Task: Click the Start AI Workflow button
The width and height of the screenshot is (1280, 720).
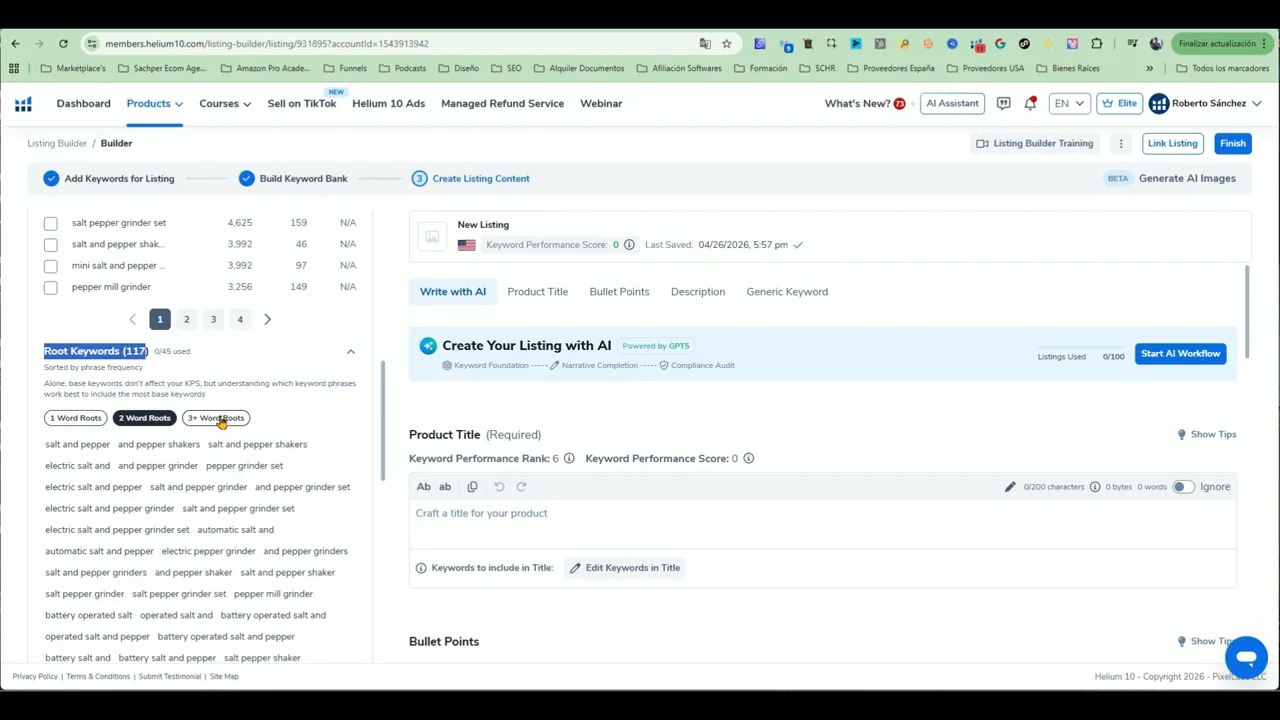Action: (1181, 354)
